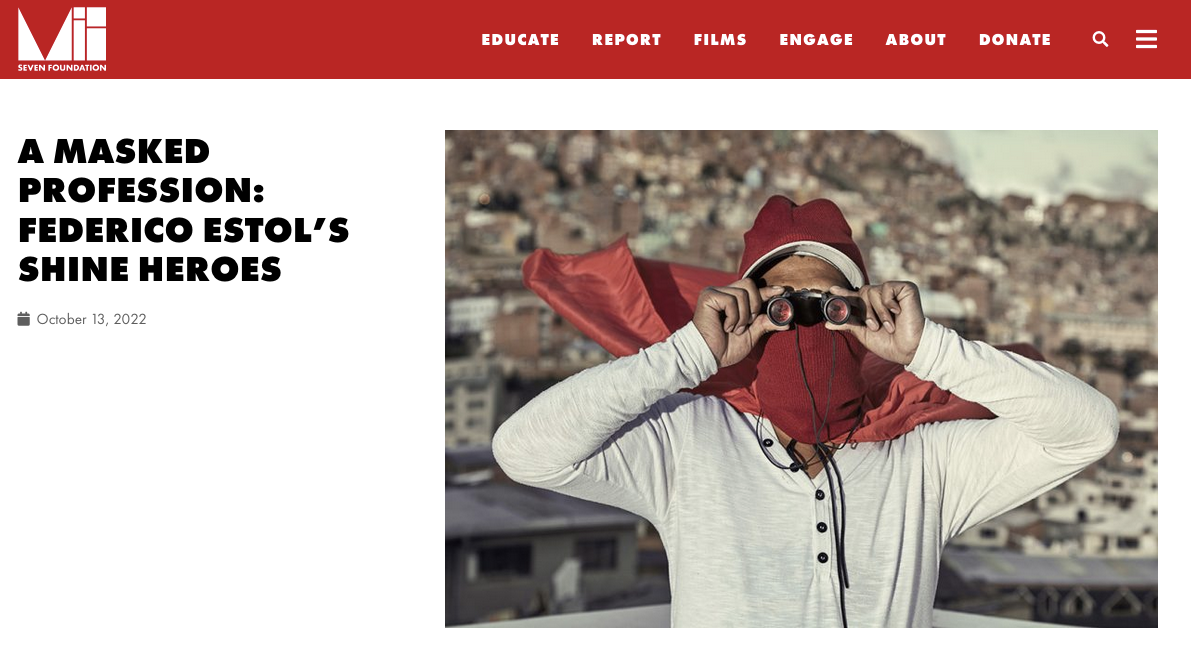The width and height of the screenshot is (1191, 645).
Task: Click the binoculars in the photo
Action: pyautogui.click(x=808, y=308)
